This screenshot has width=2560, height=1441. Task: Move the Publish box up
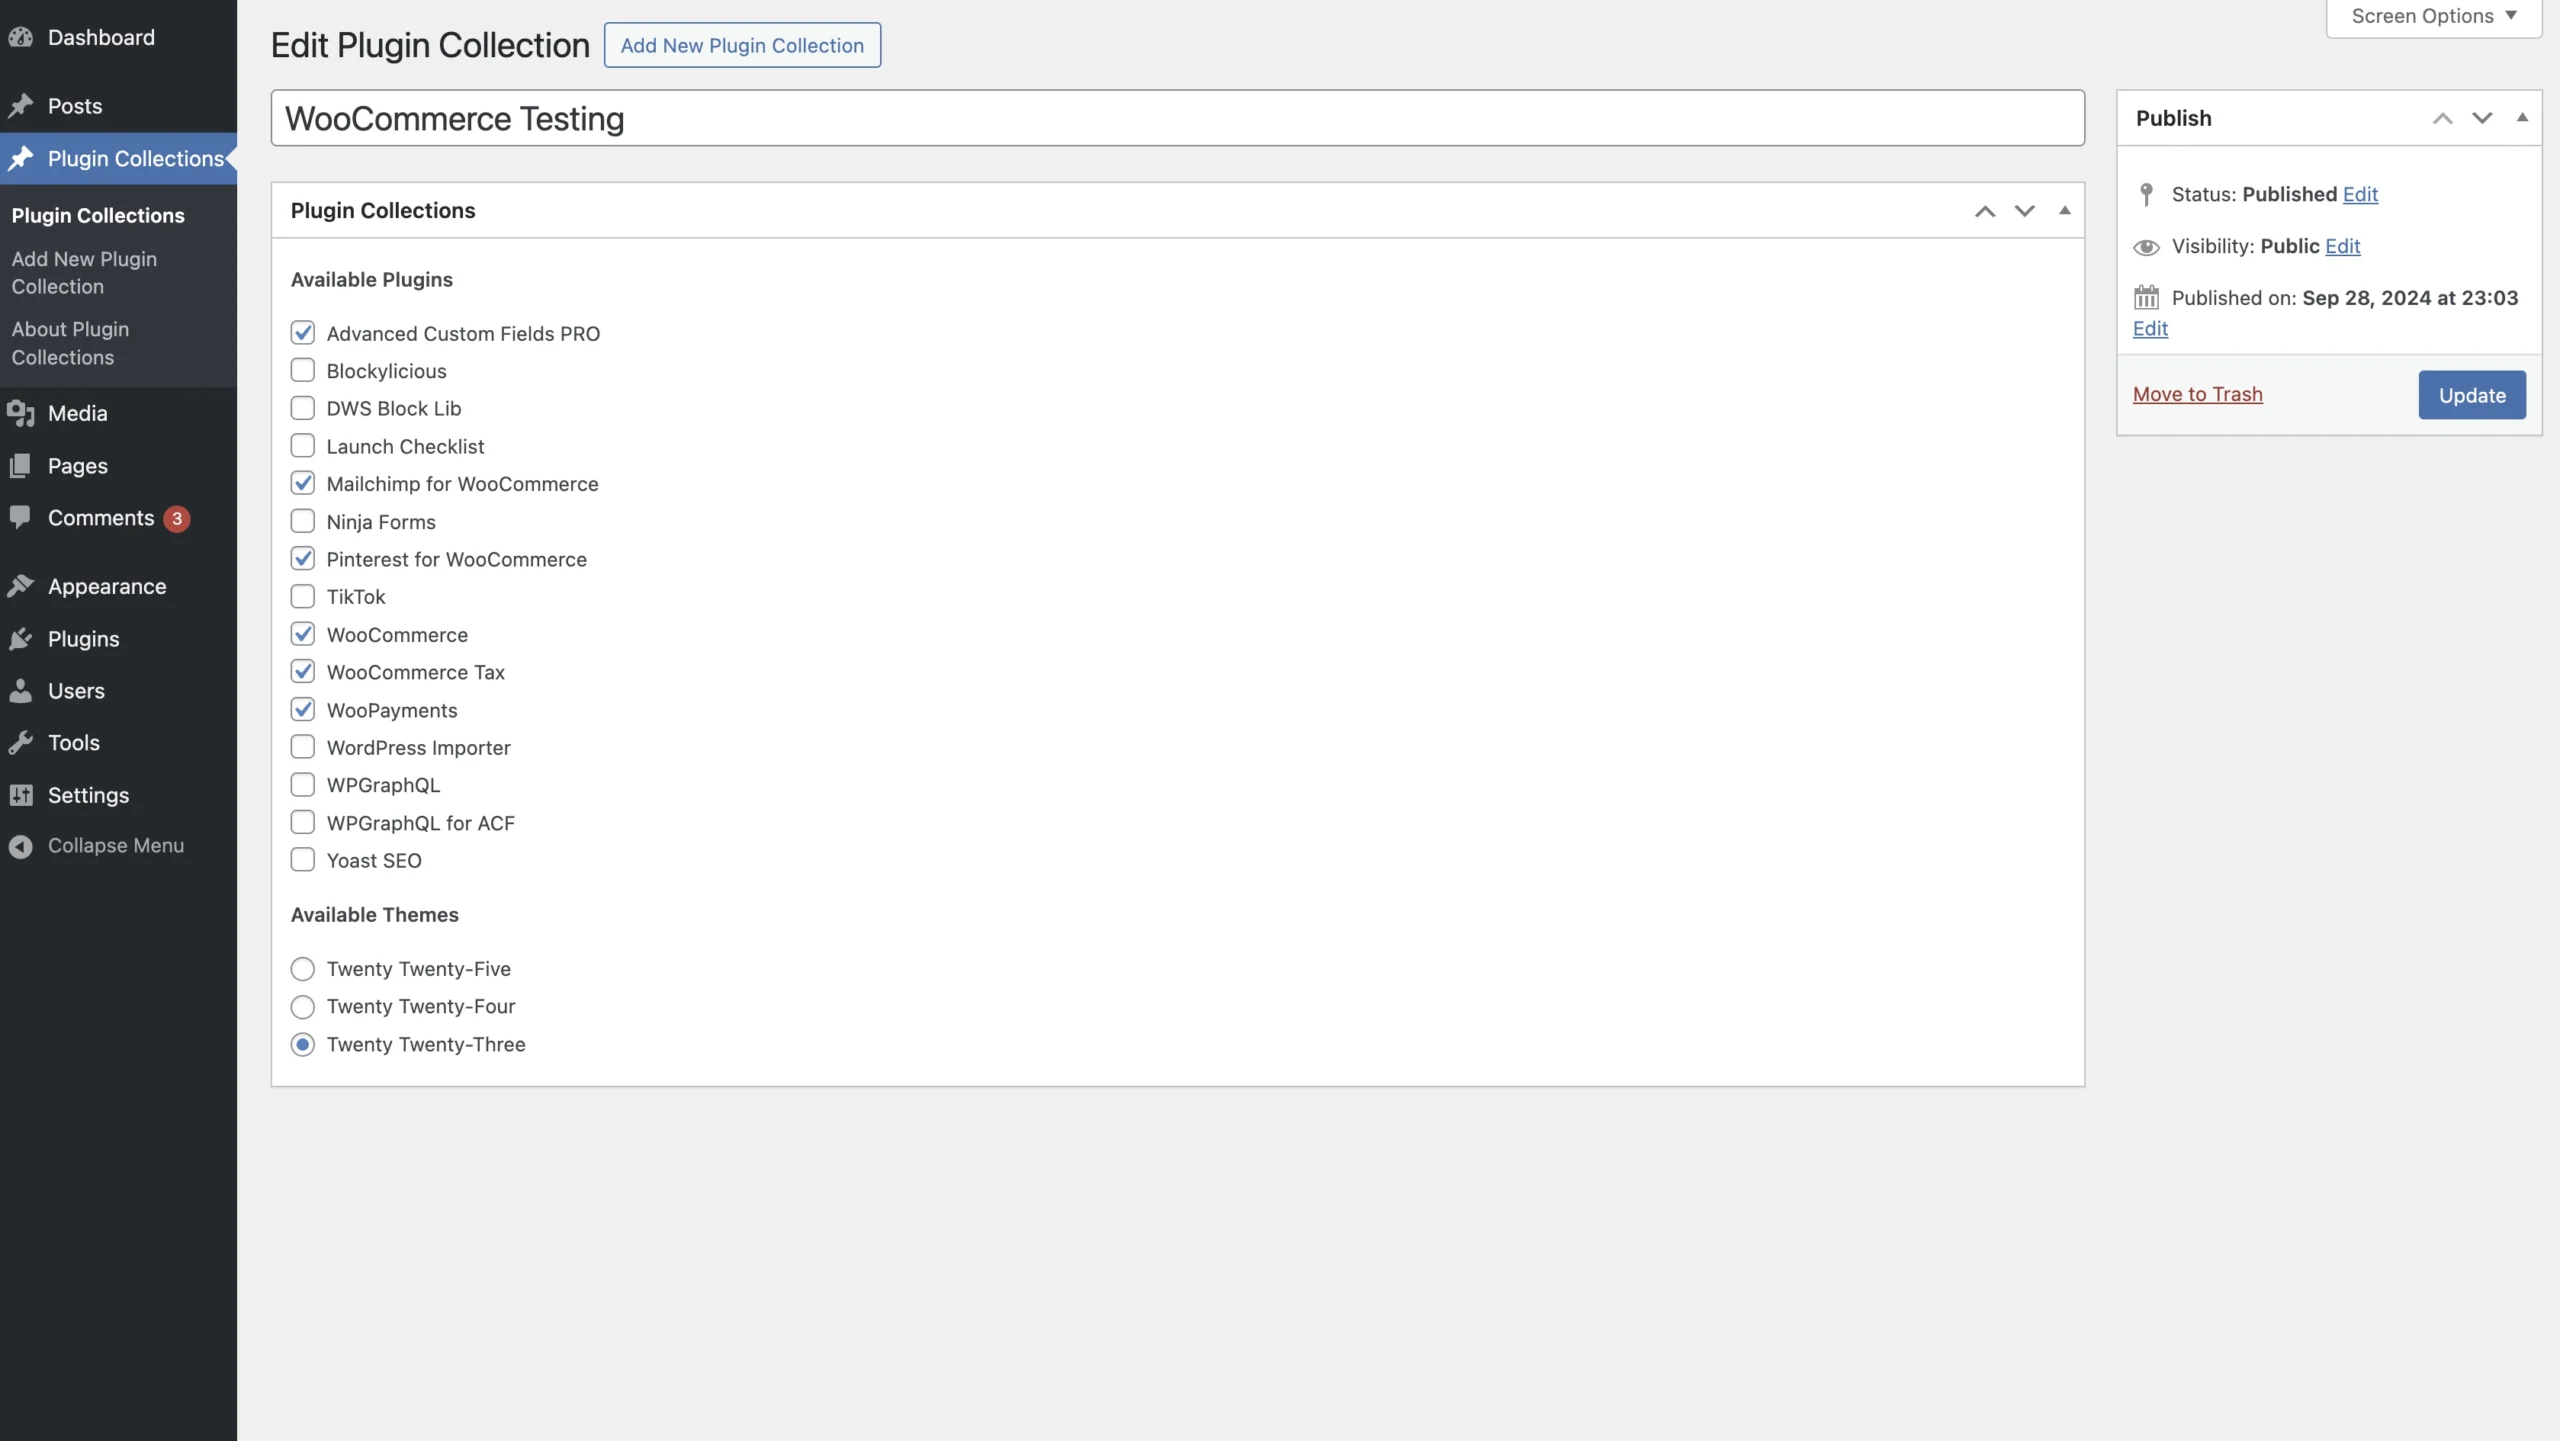(2443, 118)
